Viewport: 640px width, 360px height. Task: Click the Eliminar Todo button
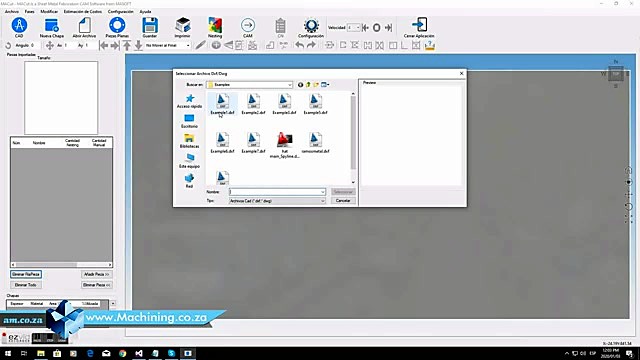click(26, 285)
